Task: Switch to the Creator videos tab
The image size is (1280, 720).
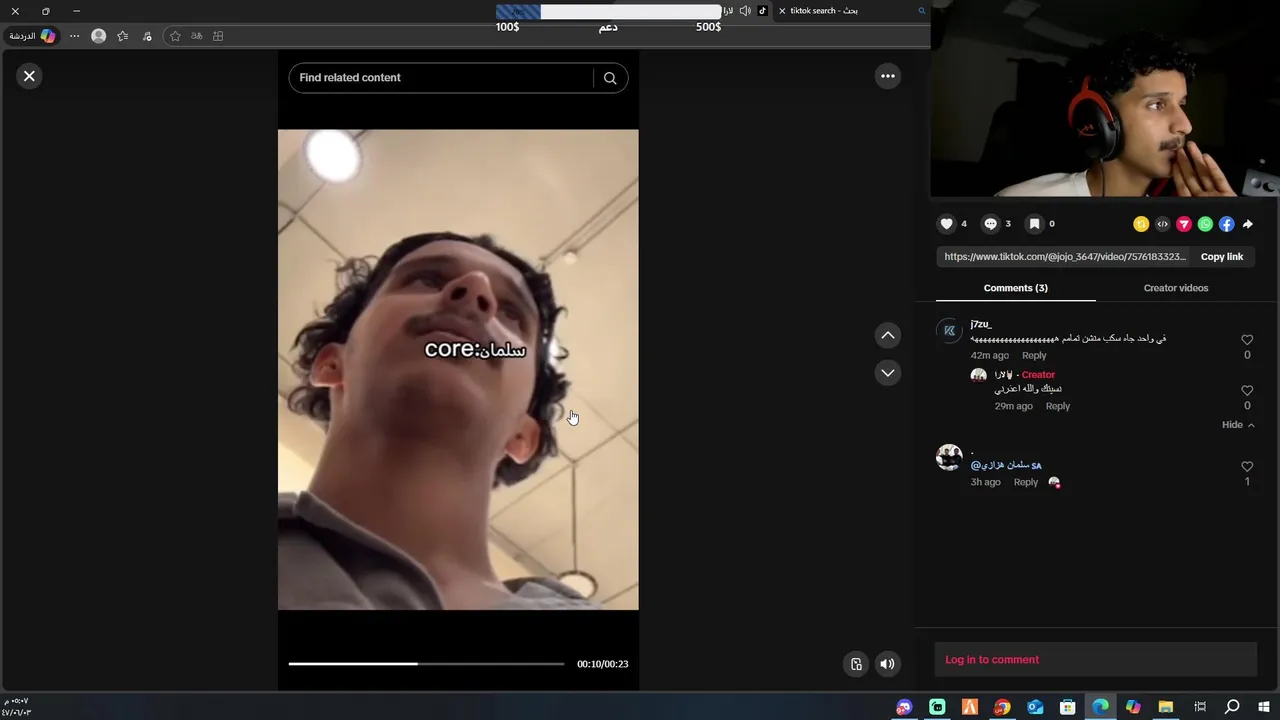Action: pos(1176,288)
